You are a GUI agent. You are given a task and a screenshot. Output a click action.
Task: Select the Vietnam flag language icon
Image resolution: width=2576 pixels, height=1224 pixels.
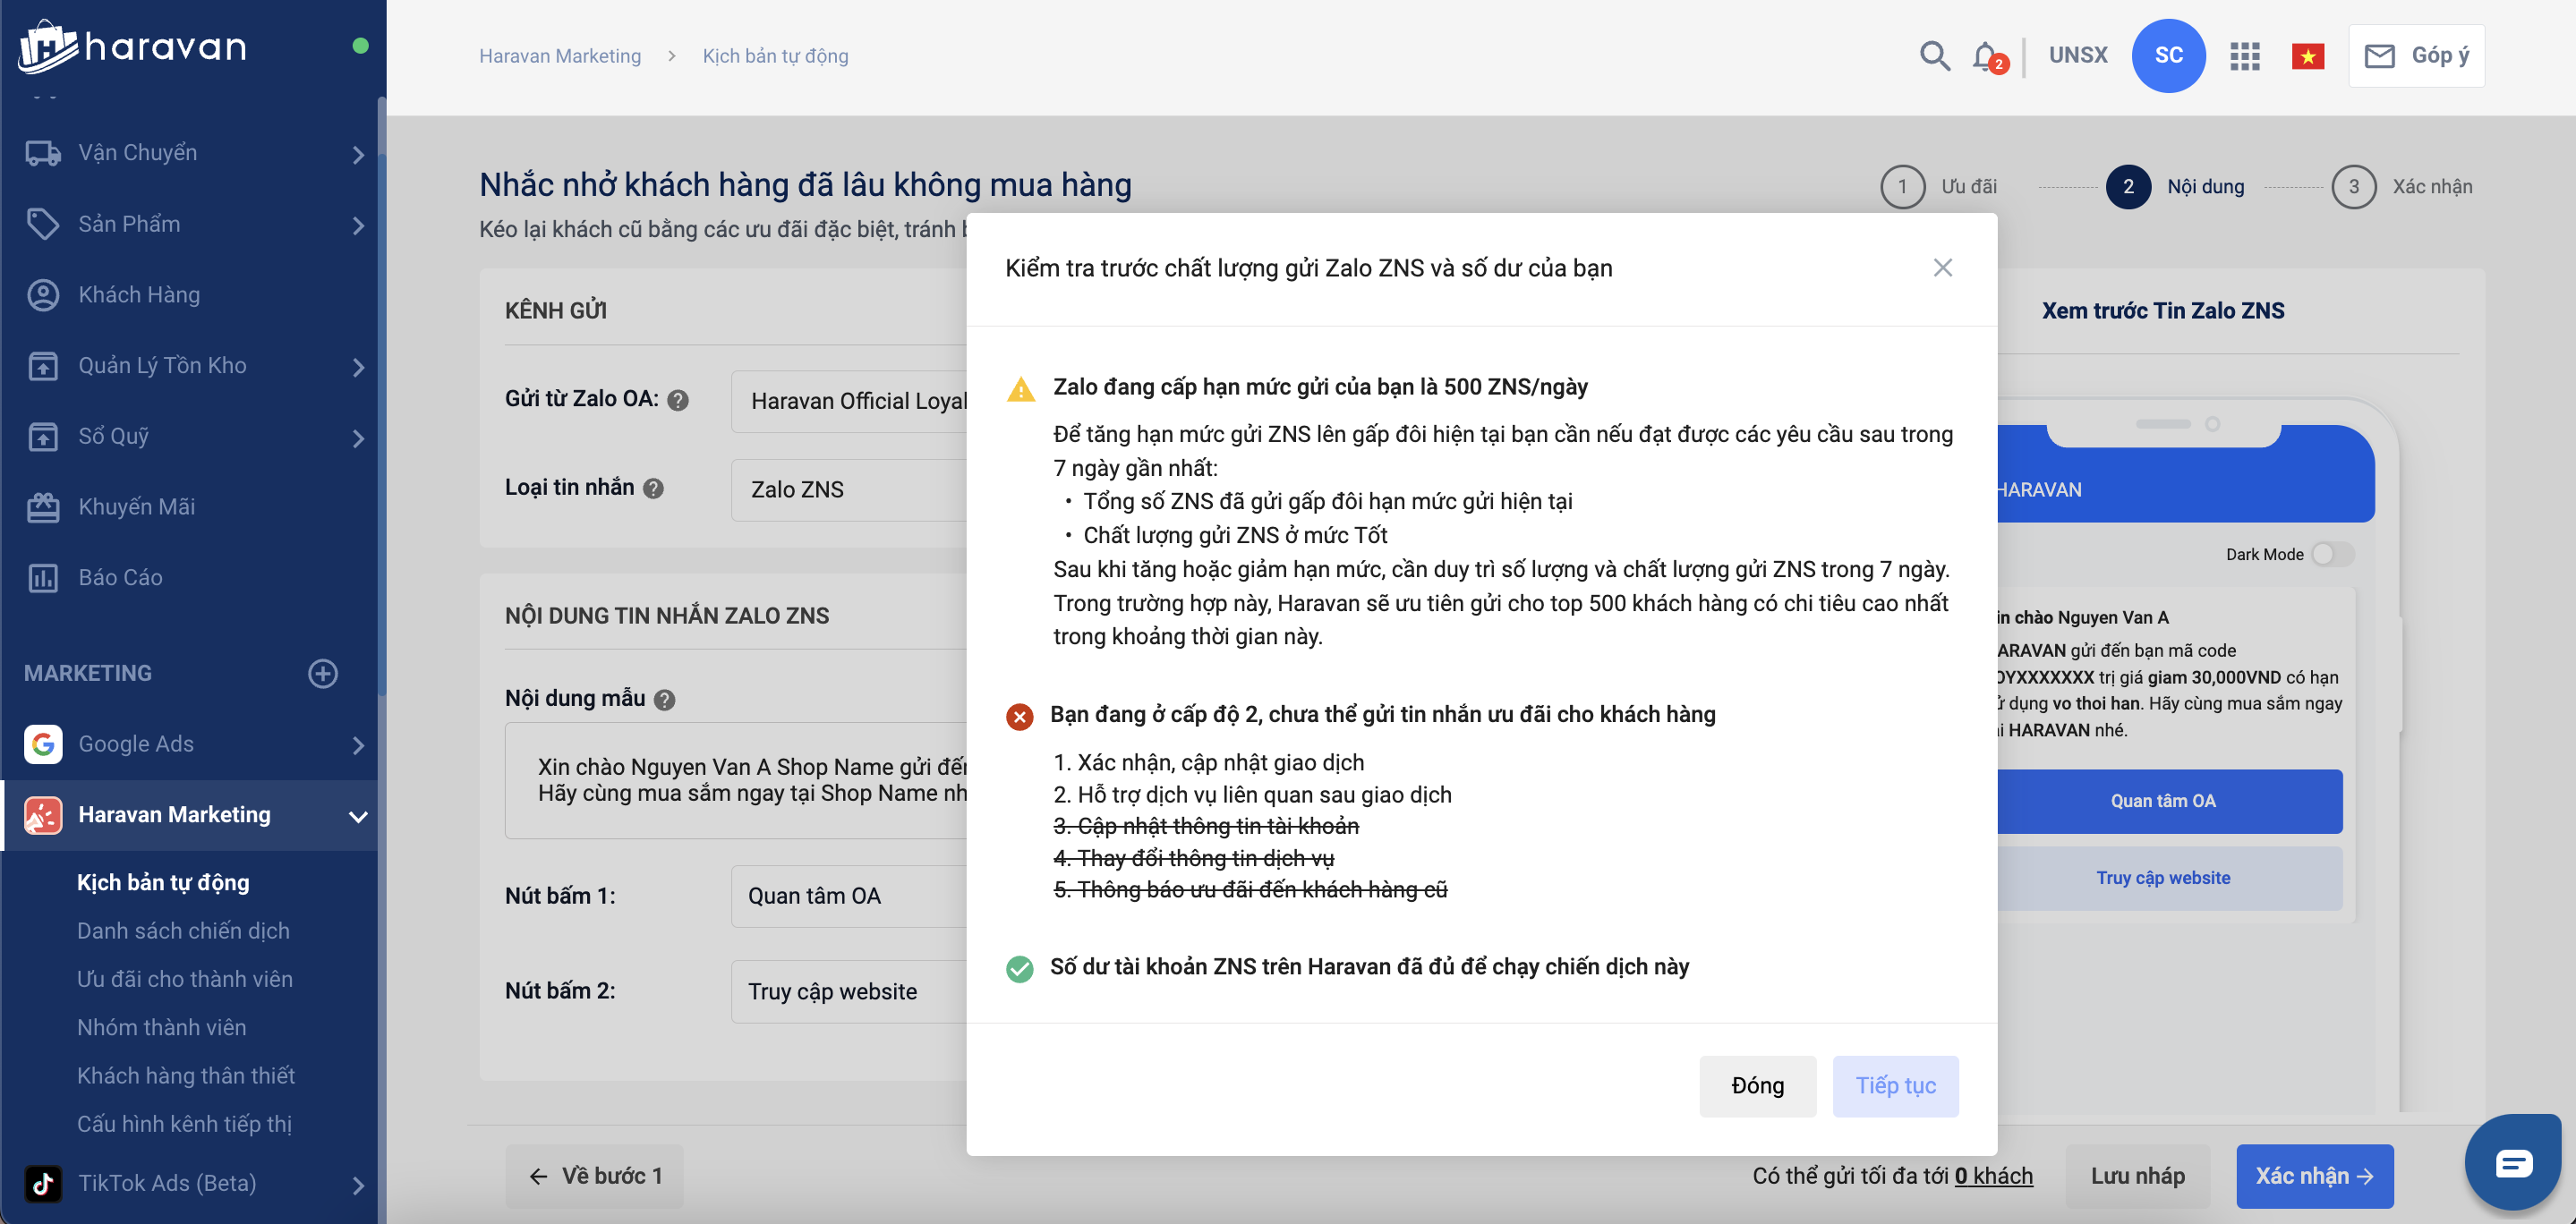(2307, 56)
